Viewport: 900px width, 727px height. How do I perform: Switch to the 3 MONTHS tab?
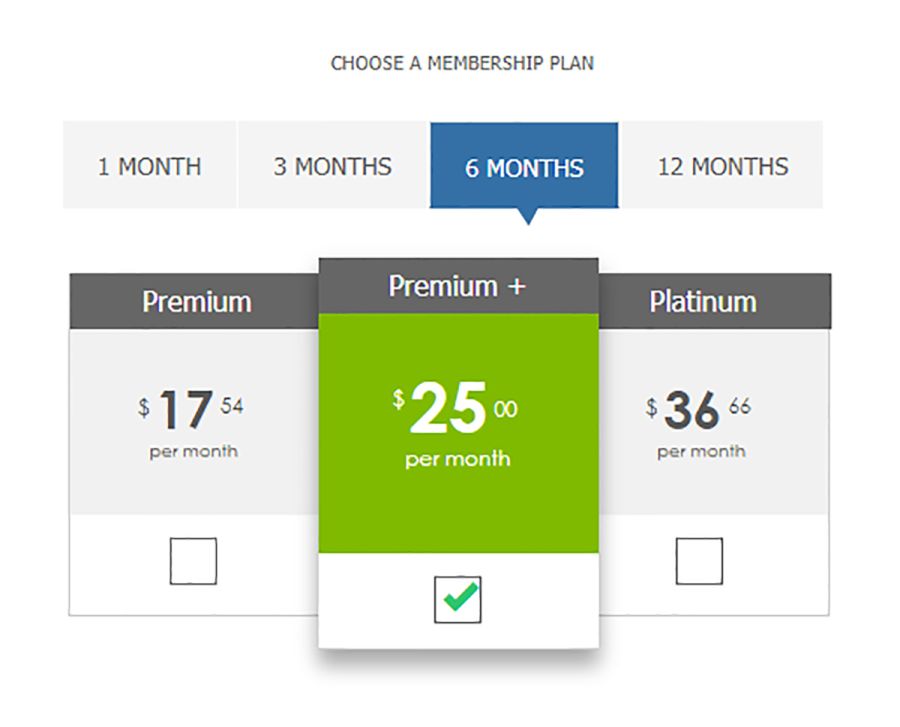coord(333,165)
